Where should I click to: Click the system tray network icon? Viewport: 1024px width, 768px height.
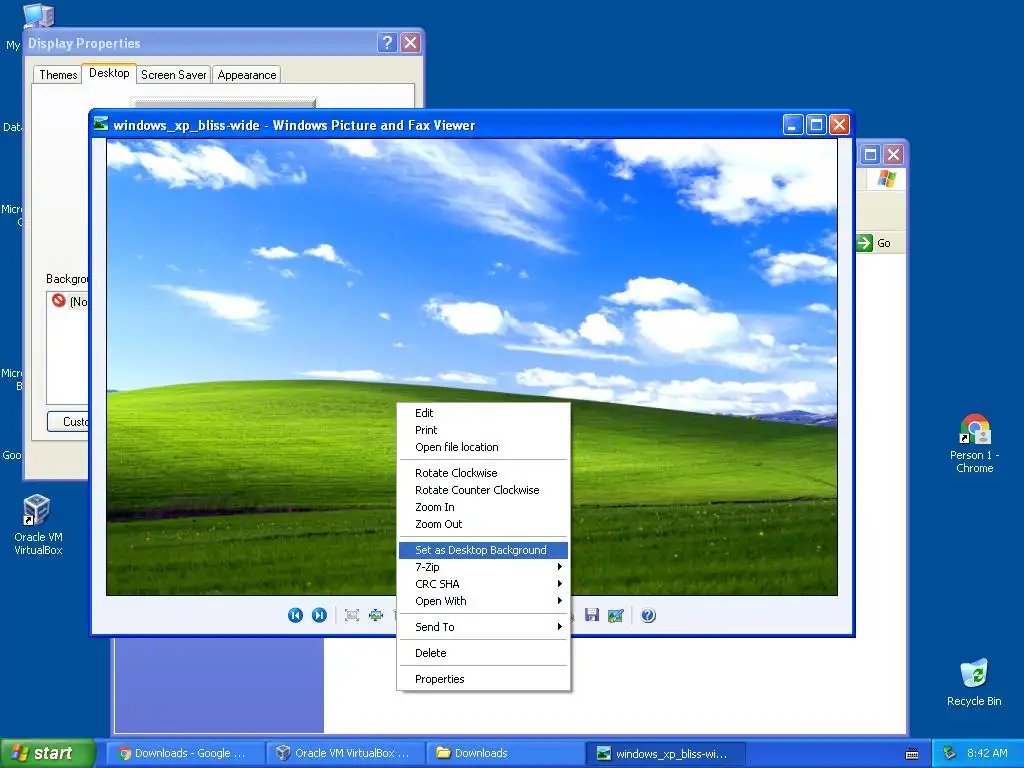pyautogui.click(x=950, y=753)
